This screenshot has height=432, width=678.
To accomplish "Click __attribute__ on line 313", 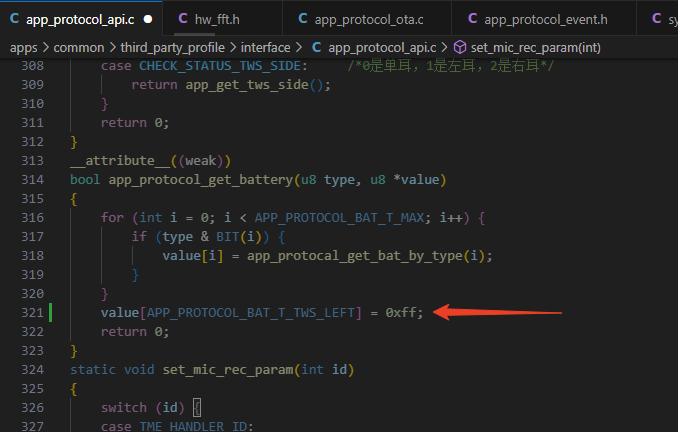I will 120,161.
